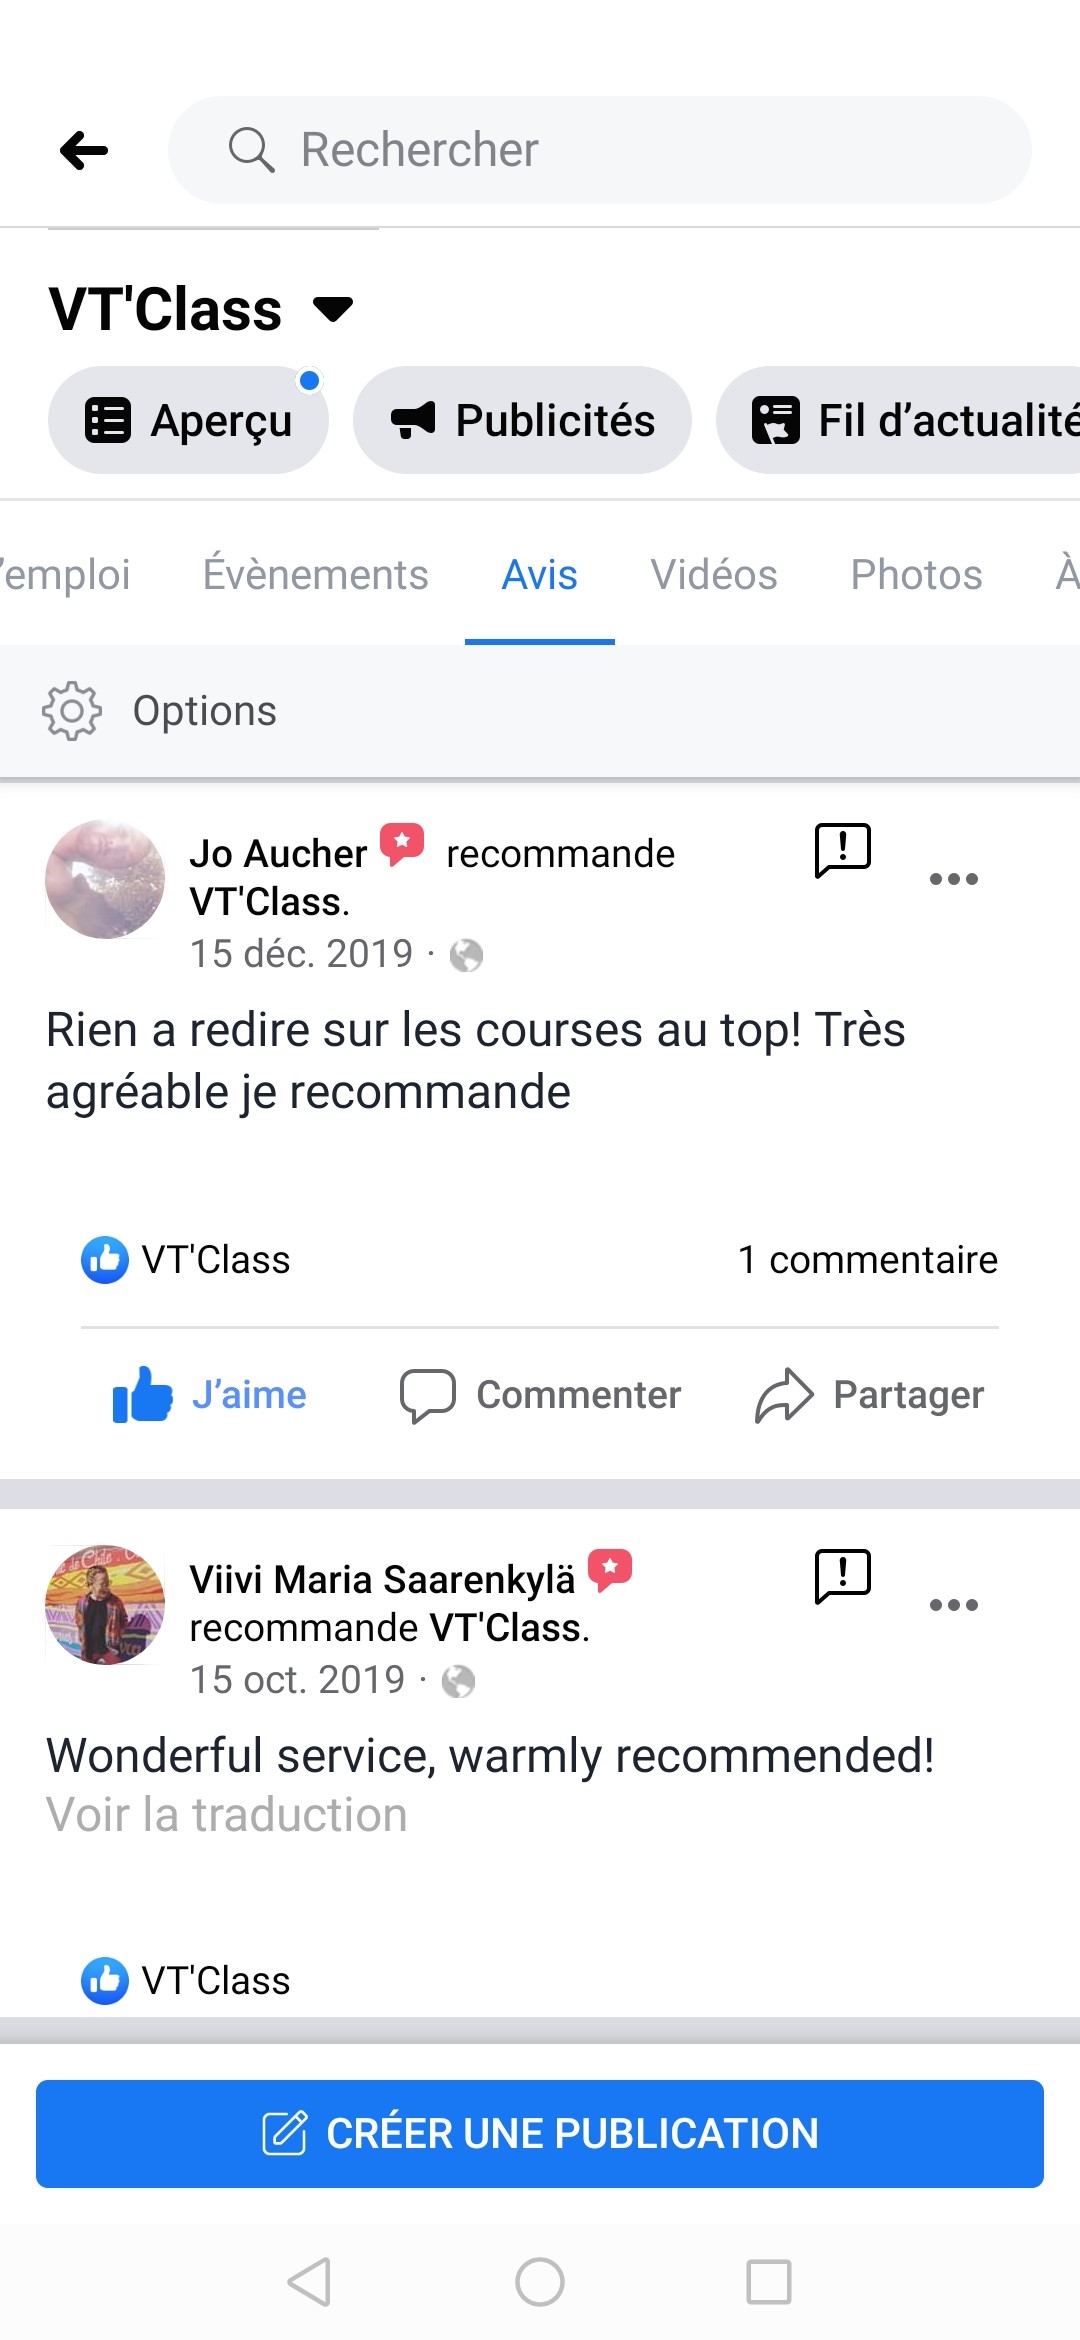Tap Android home navigation button

point(540,2282)
